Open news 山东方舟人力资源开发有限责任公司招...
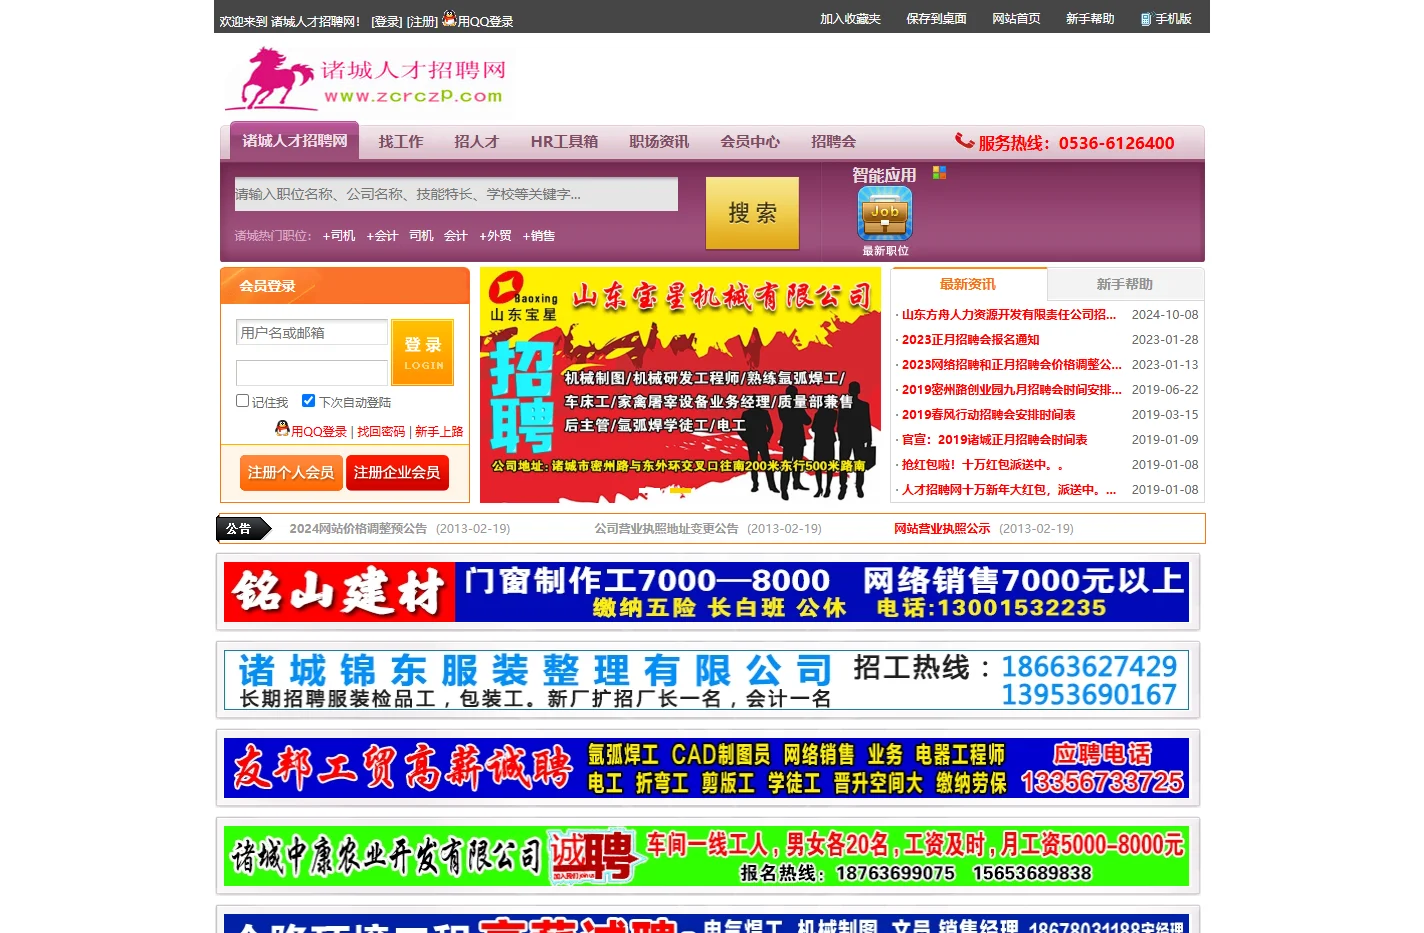The width and height of the screenshot is (1424, 933). pos(1008,315)
